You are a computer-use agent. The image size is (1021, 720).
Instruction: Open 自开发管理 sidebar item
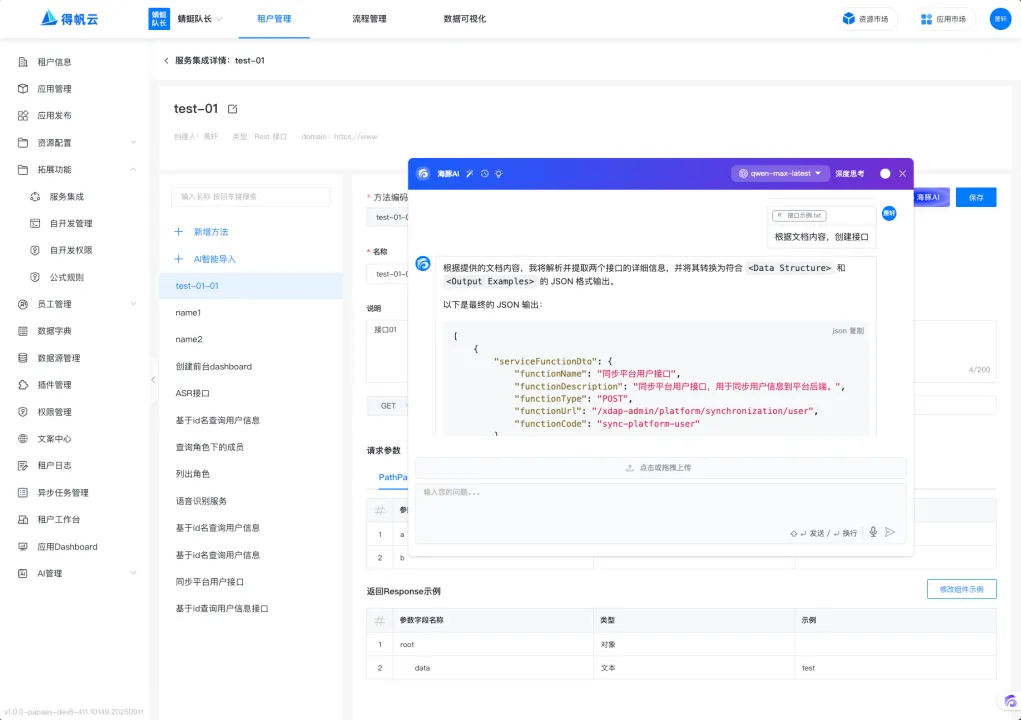[71, 223]
